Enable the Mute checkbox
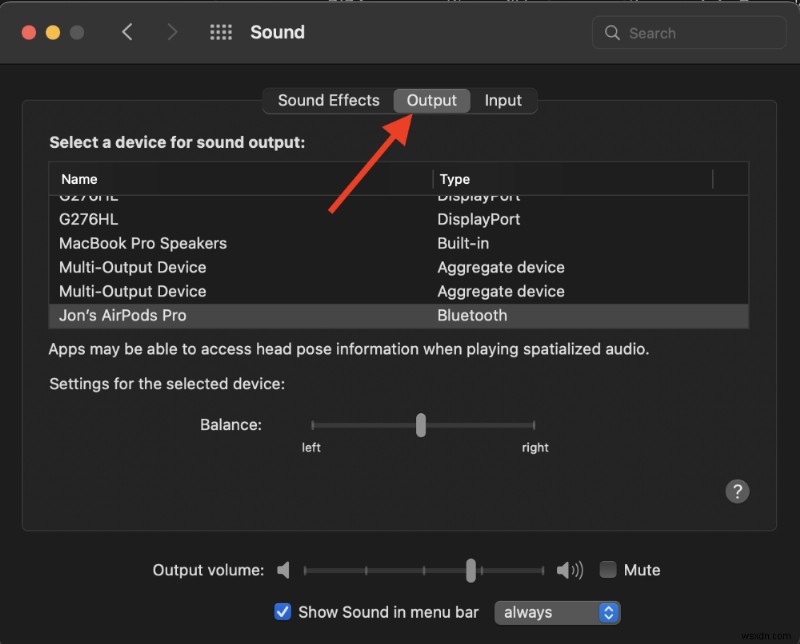This screenshot has height=644, width=800. pyautogui.click(x=607, y=569)
